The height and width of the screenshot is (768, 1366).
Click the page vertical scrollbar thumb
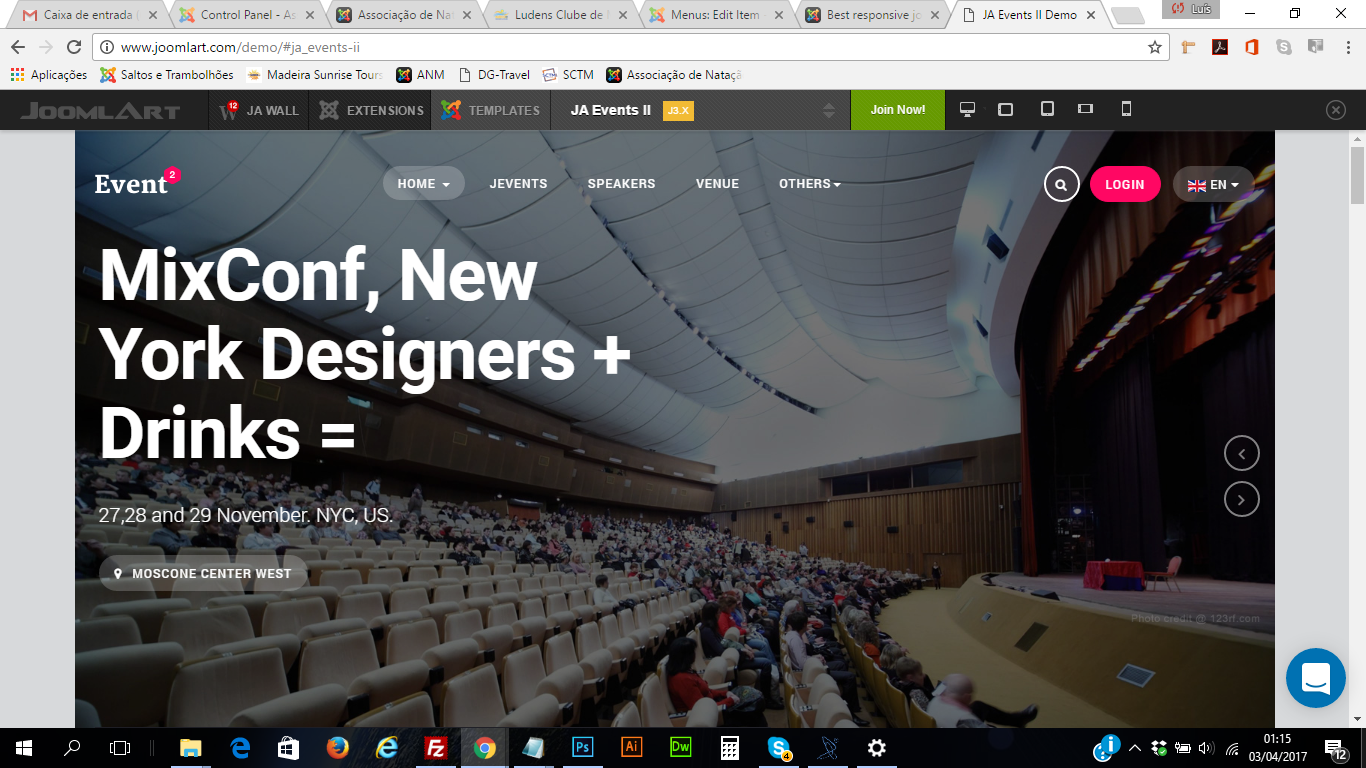[x=1357, y=175]
